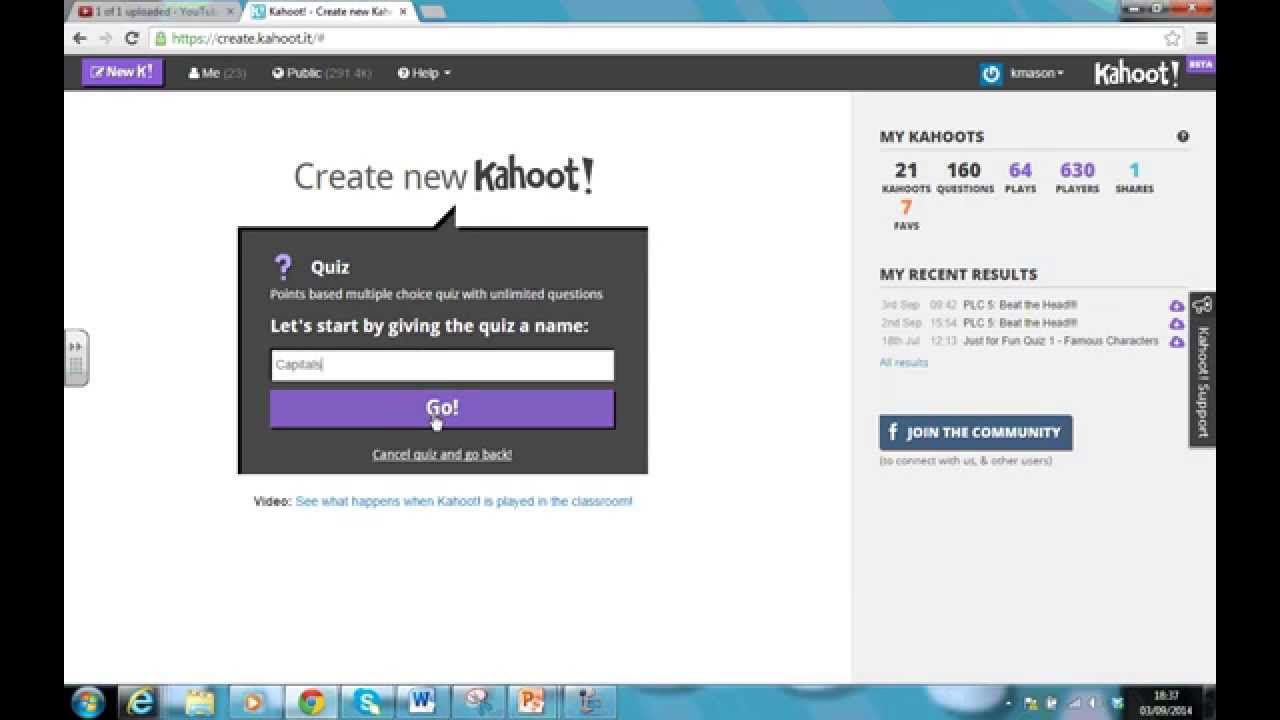The image size is (1280, 720).
Task: Click the 160 Questions stat
Action: point(965,177)
